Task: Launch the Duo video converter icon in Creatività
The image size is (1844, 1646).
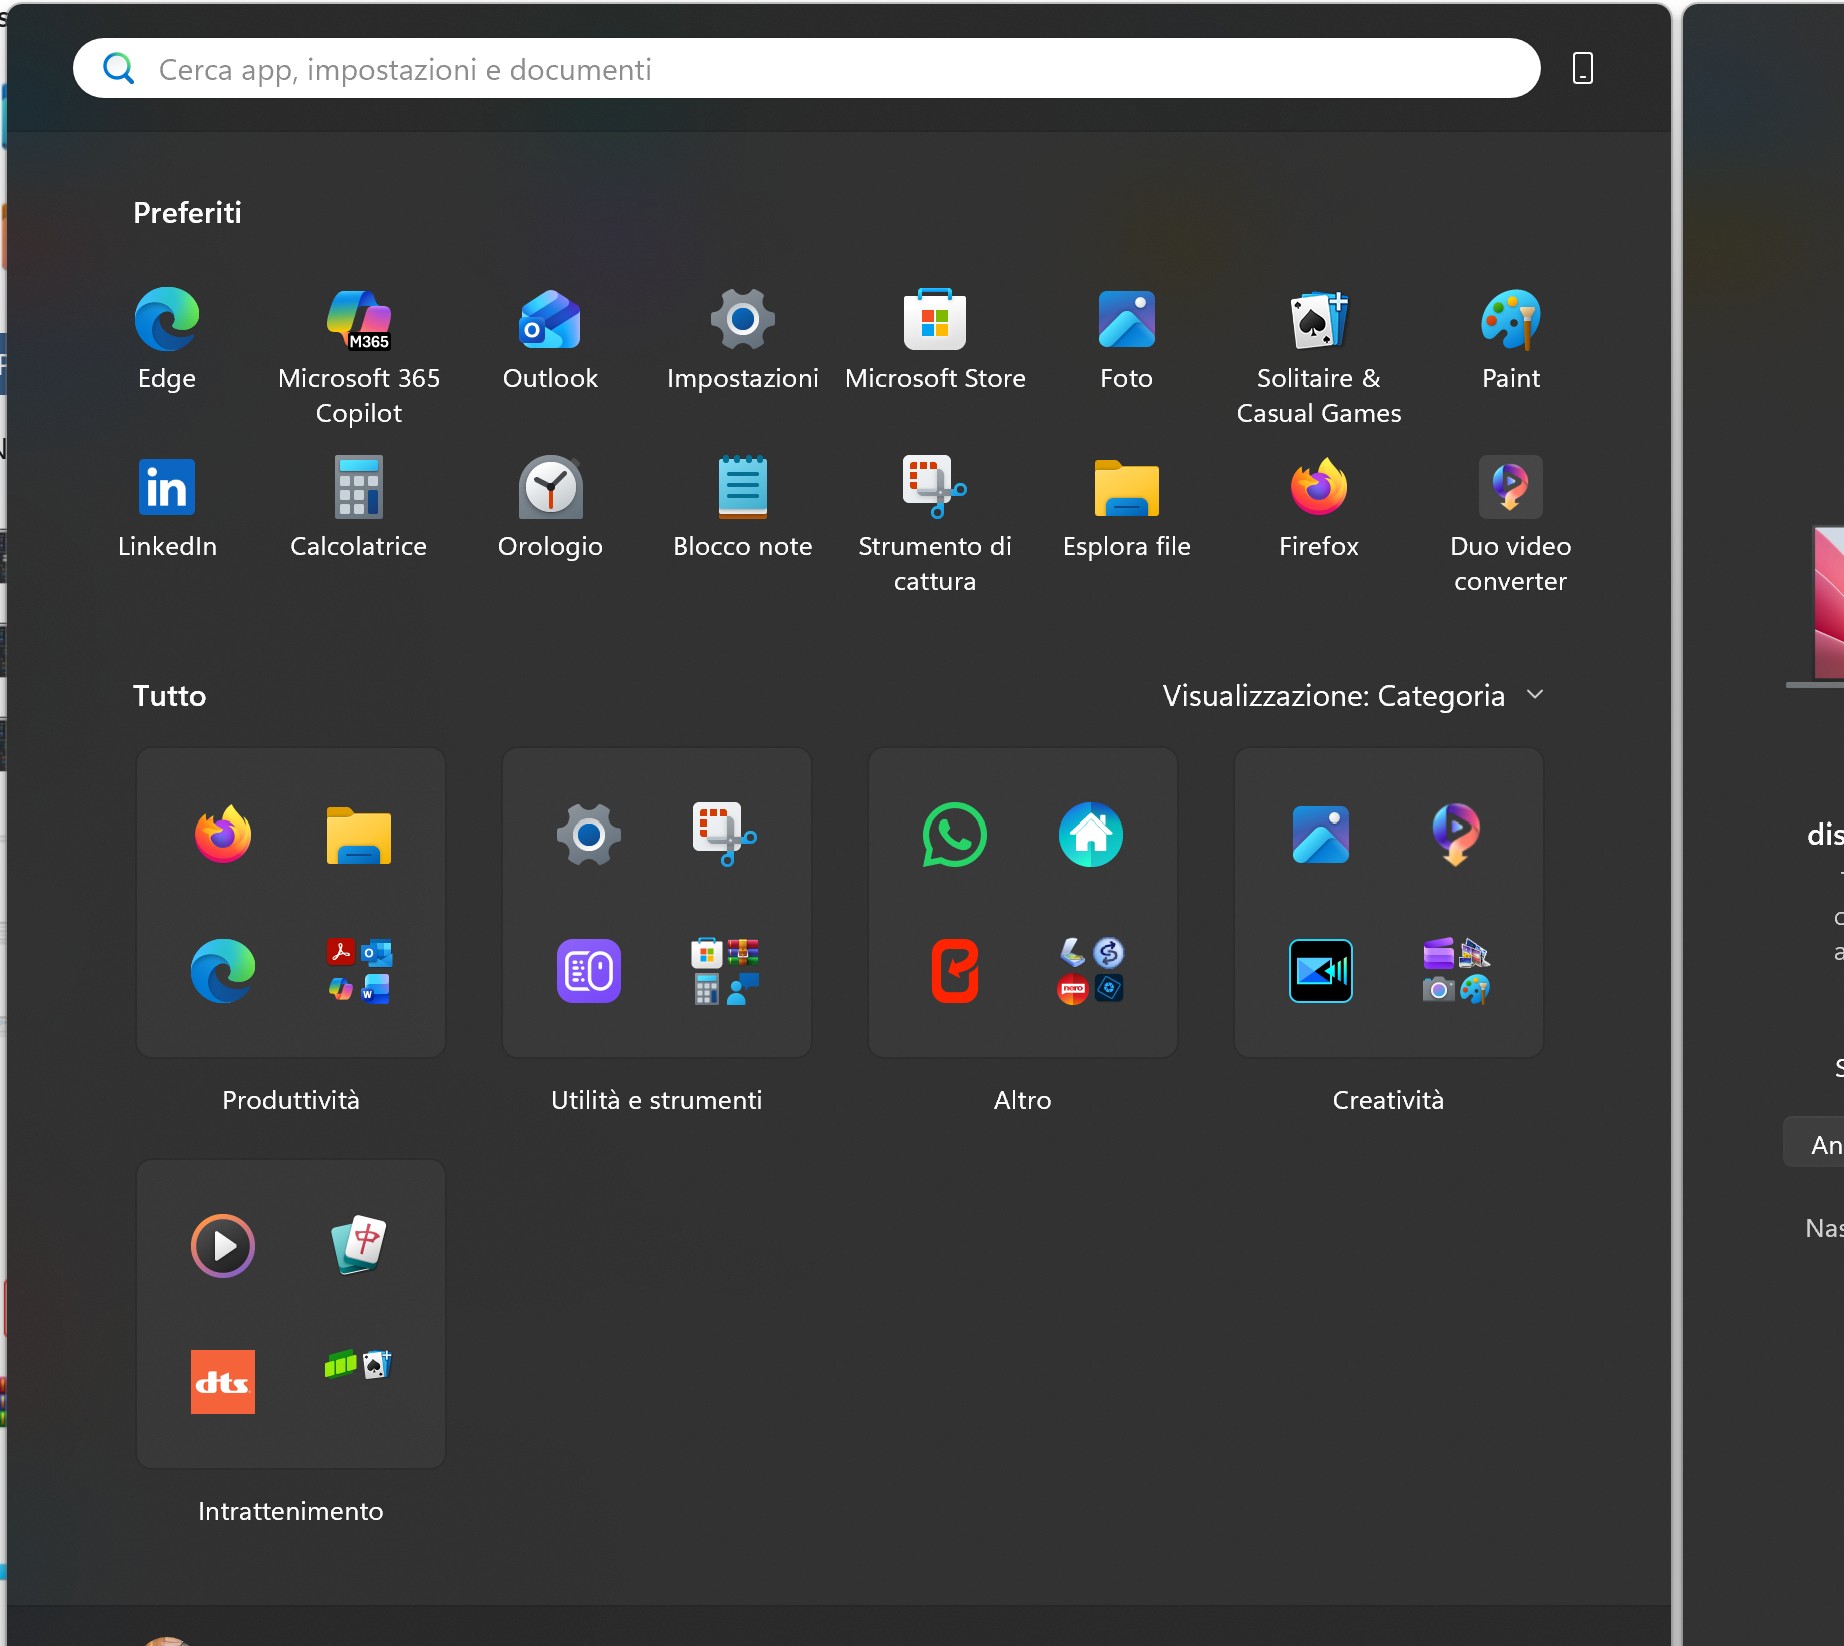Action: click(1457, 834)
